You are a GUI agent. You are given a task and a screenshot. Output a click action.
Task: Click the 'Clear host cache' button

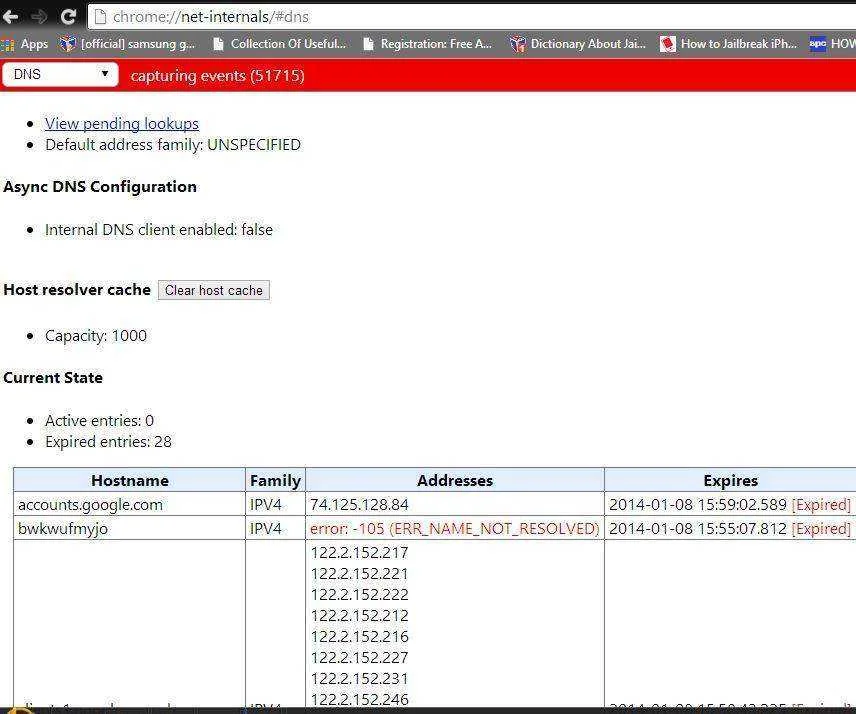click(x=213, y=290)
